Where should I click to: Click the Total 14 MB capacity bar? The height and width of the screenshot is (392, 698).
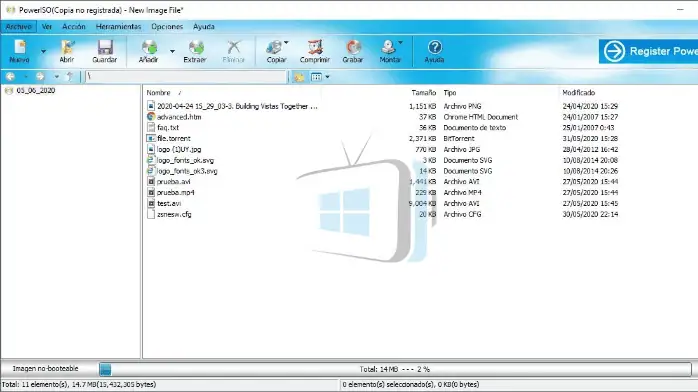395,369
